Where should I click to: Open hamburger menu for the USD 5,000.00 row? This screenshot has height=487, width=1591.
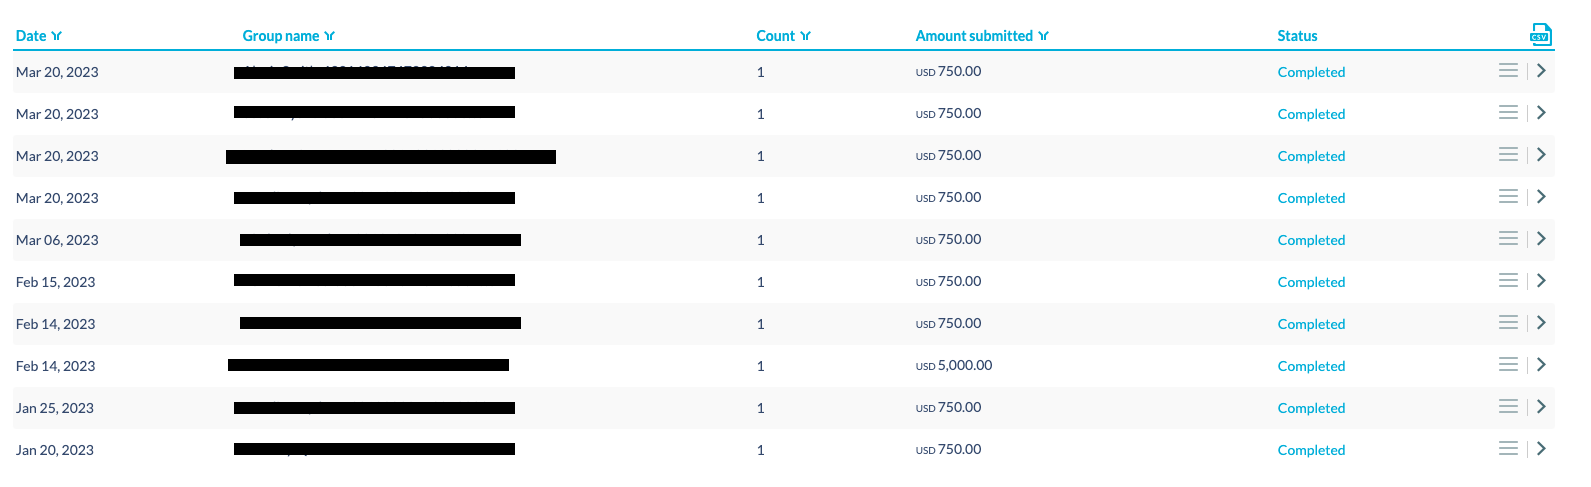point(1508,365)
